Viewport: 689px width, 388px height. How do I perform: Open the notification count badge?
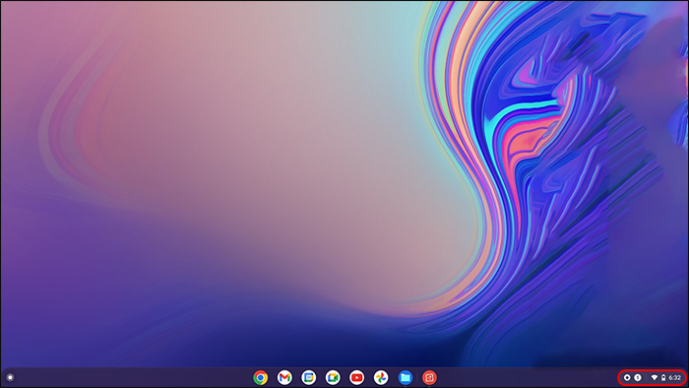click(x=638, y=377)
